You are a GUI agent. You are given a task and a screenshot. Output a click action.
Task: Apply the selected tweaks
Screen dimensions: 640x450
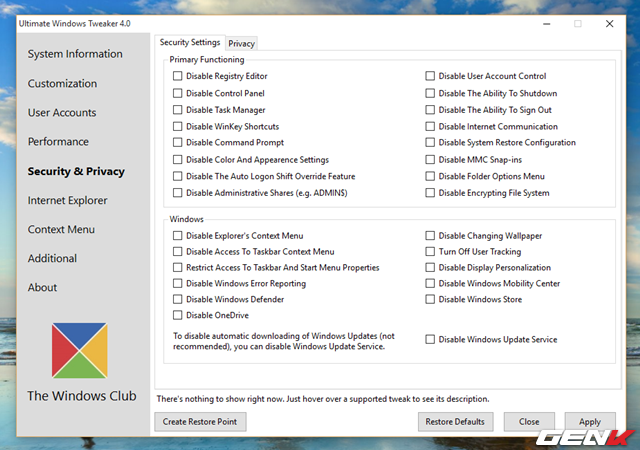[590, 421]
